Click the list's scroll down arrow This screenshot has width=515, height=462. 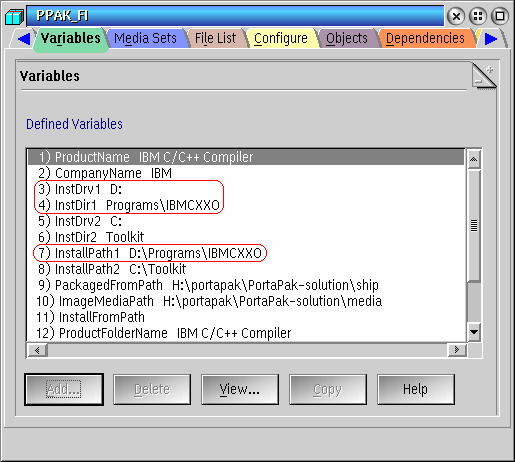(474, 332)
